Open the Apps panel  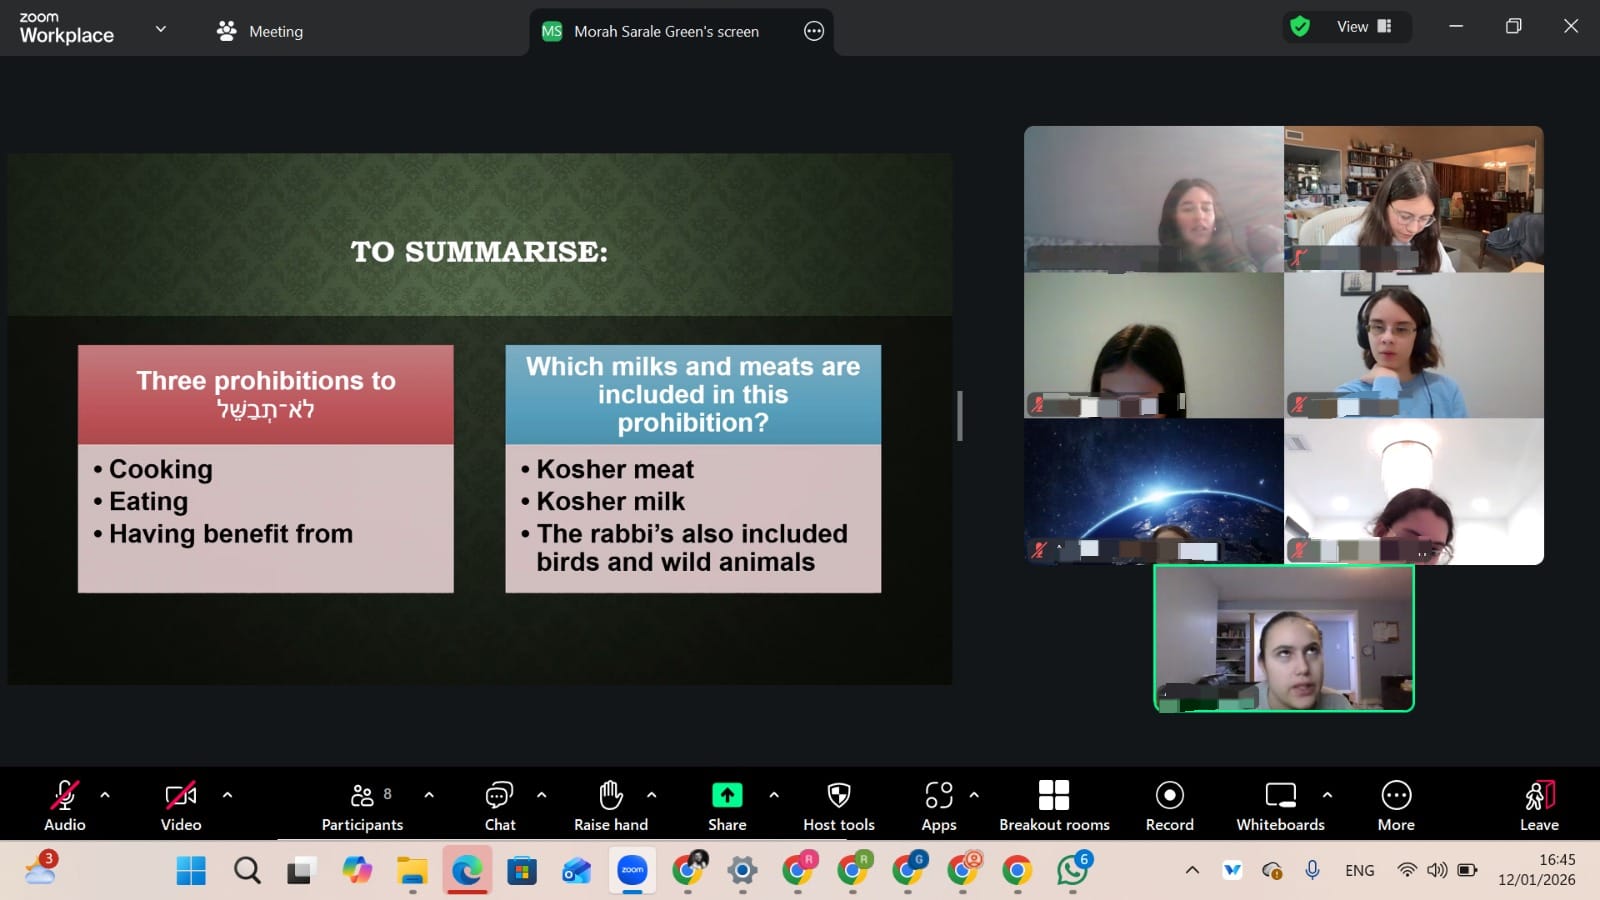coord(938,796)
